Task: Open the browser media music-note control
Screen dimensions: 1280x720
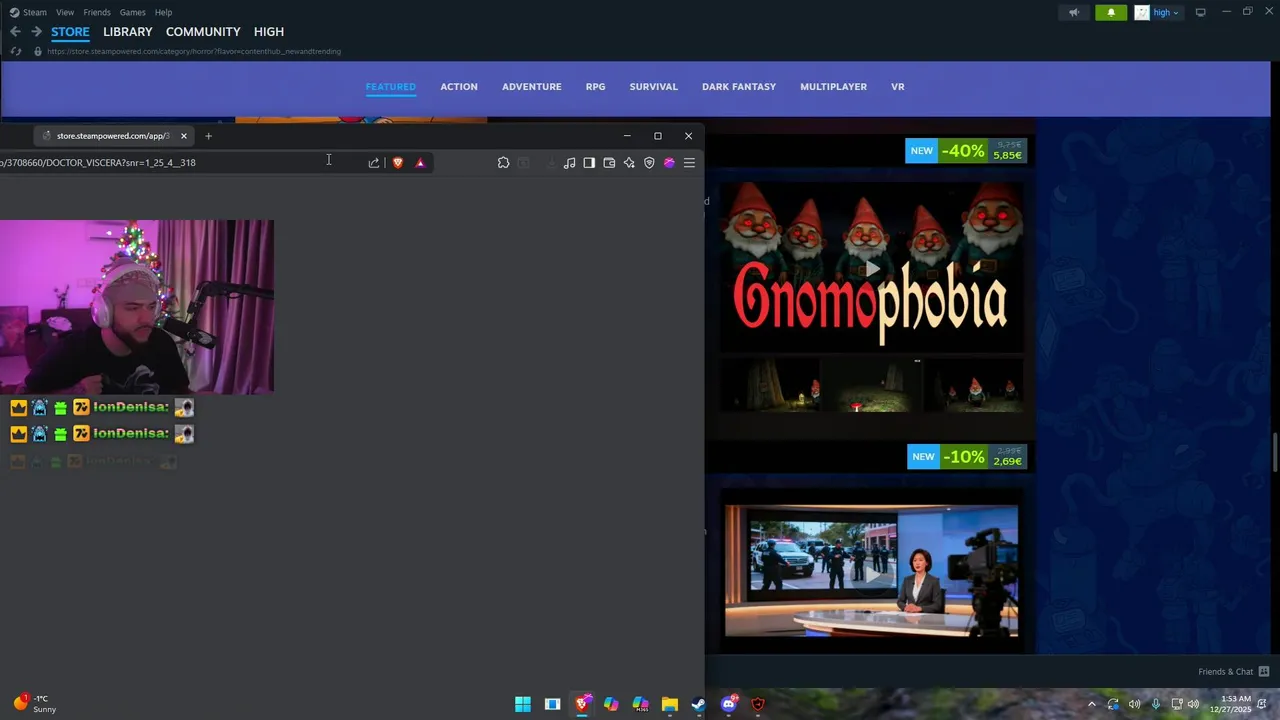Action: tap(569, 163)
